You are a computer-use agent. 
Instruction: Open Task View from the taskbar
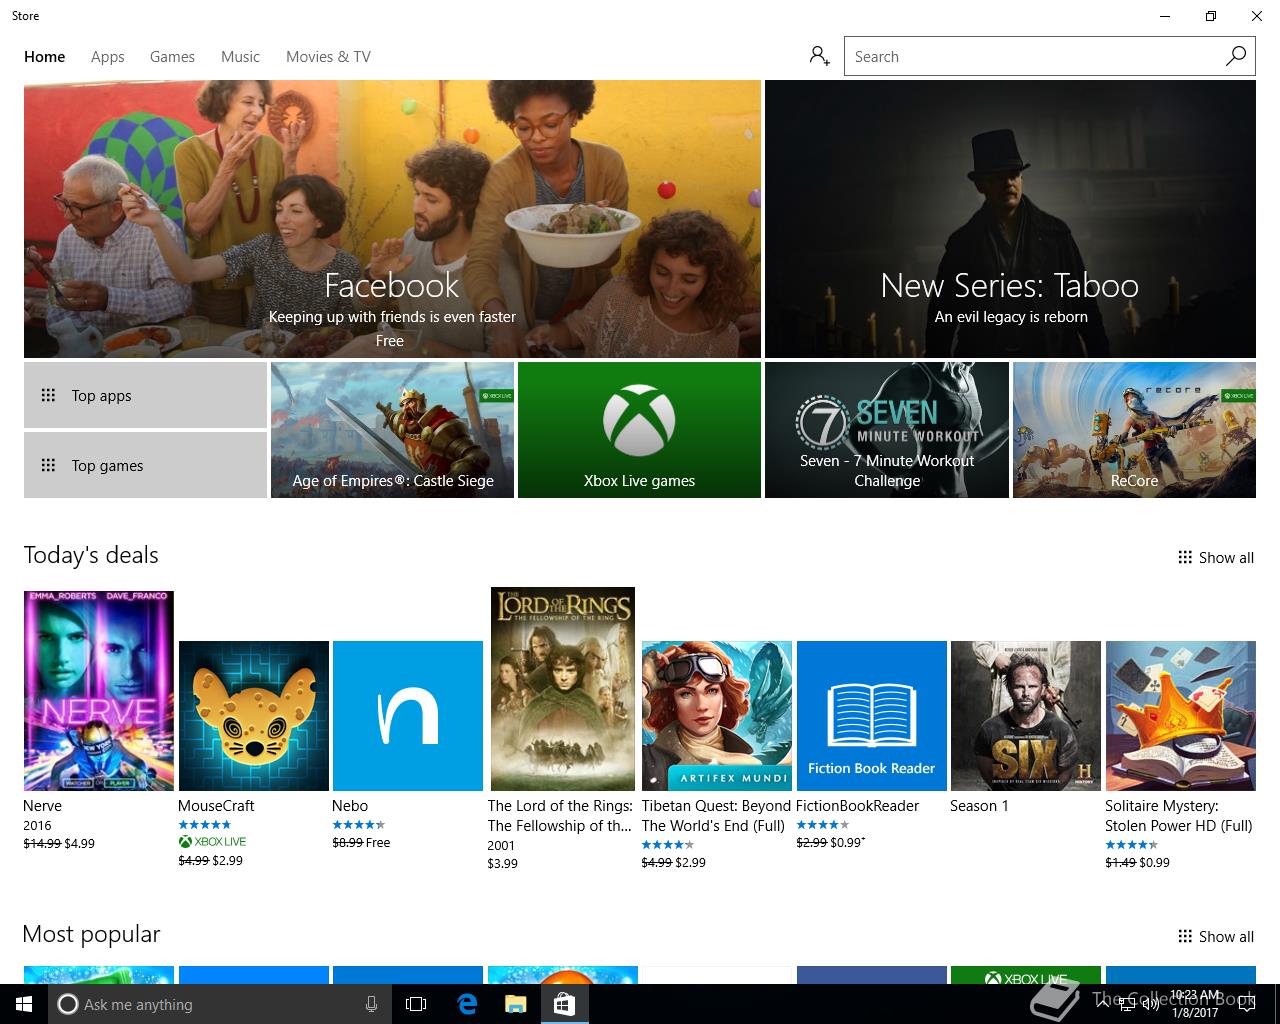click(x=416, y=1004)
